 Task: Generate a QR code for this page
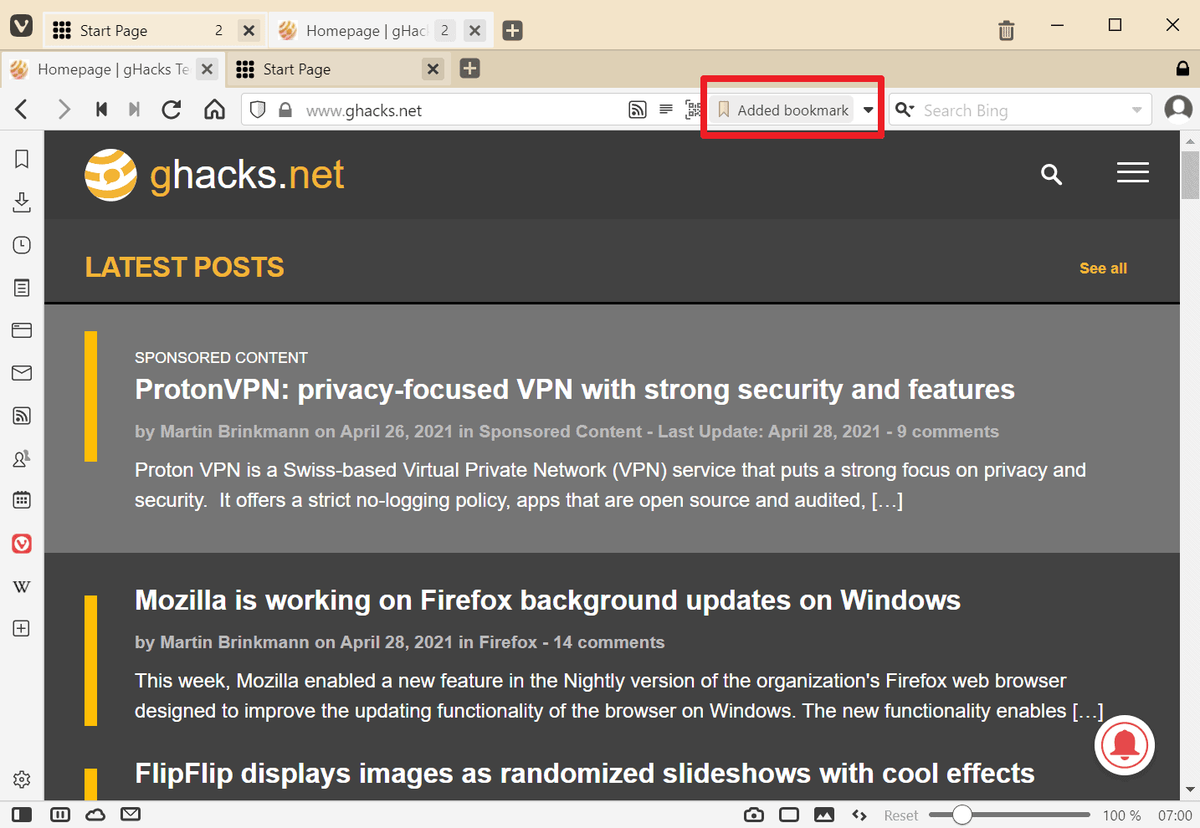point(693,110)
